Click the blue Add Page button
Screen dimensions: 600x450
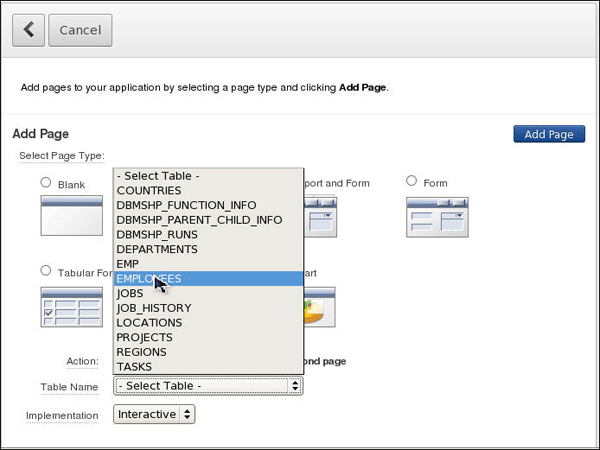click(549, 134)
